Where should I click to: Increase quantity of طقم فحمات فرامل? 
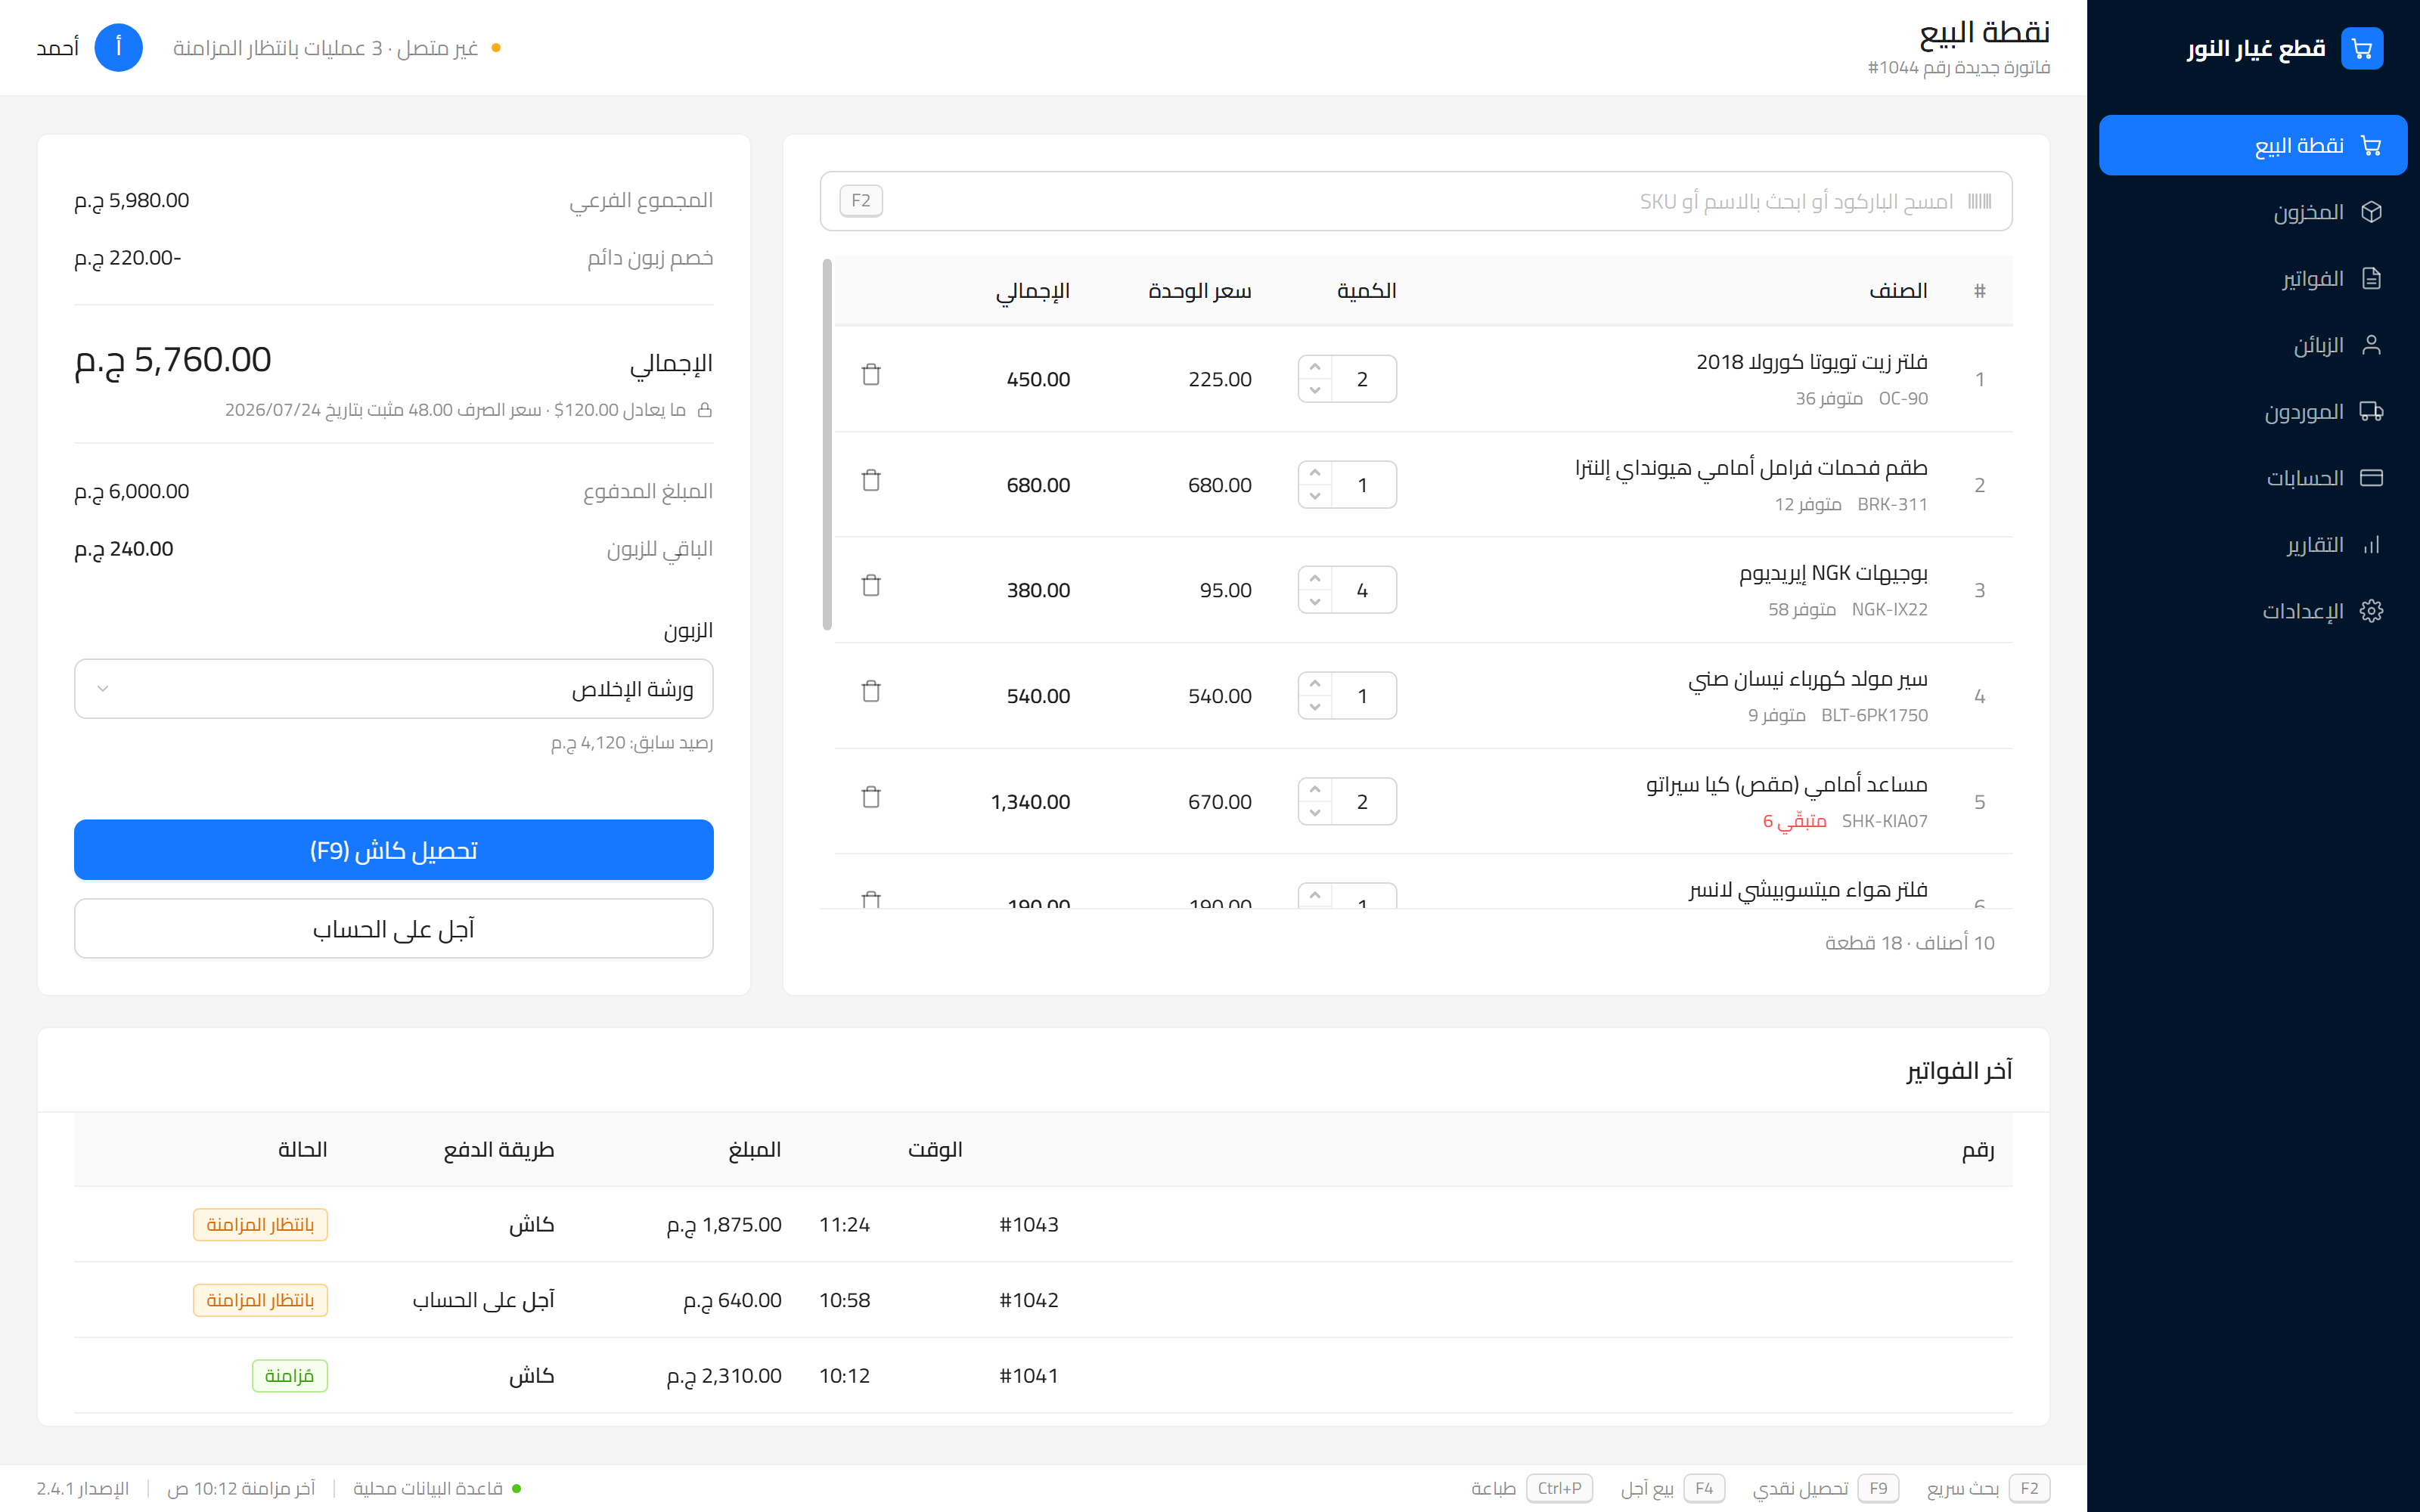click(1315, 473)
